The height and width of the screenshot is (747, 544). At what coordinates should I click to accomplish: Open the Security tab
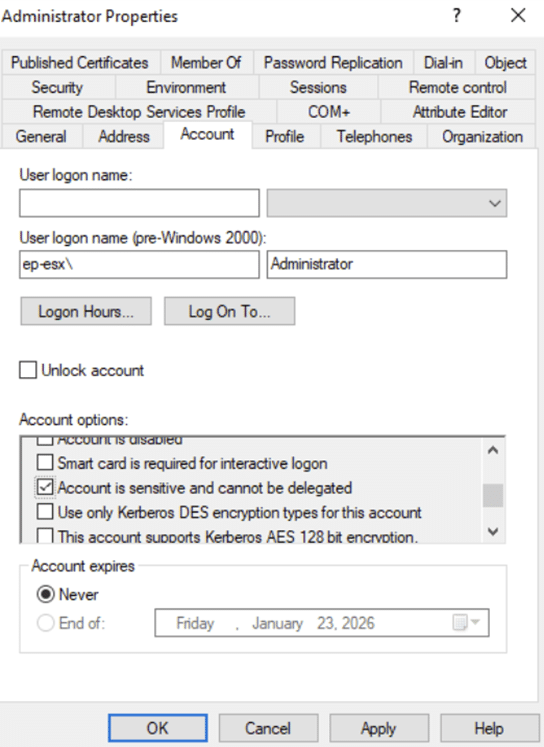(x=58, y=87)
